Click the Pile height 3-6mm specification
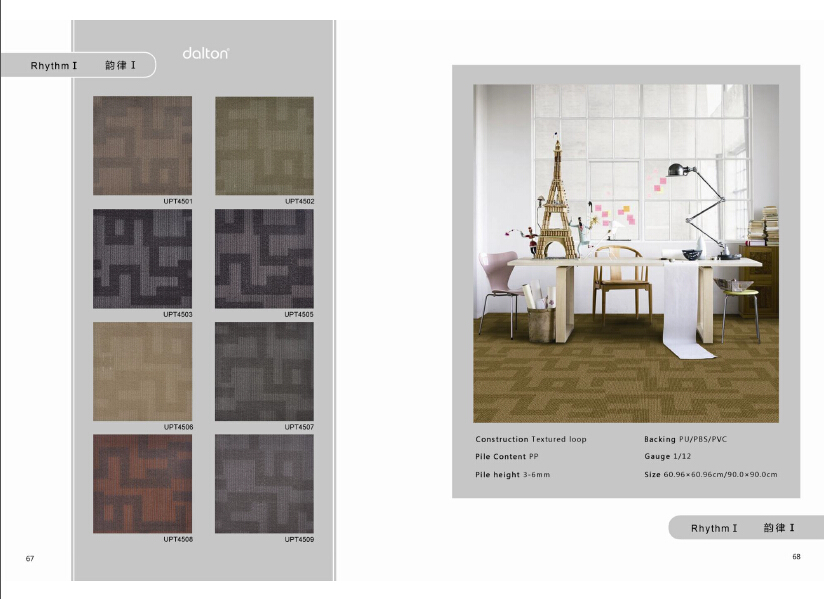Viewport: 824px width, 599px height. [x=512, y=474]
